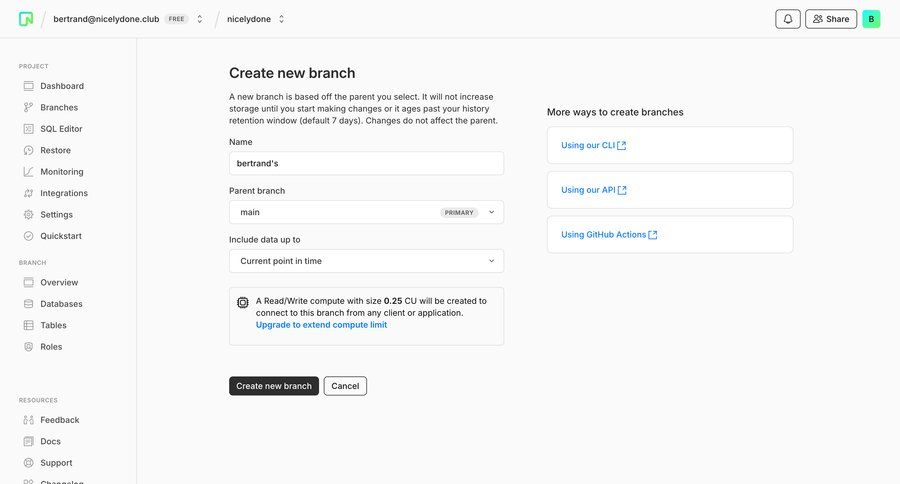
Task: Click the Restore sidebar icon
Action: pyautogui.click(x=29, y=150)
